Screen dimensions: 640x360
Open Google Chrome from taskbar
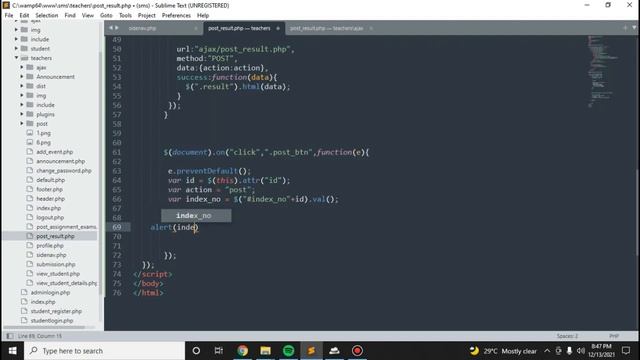point(242,351)
